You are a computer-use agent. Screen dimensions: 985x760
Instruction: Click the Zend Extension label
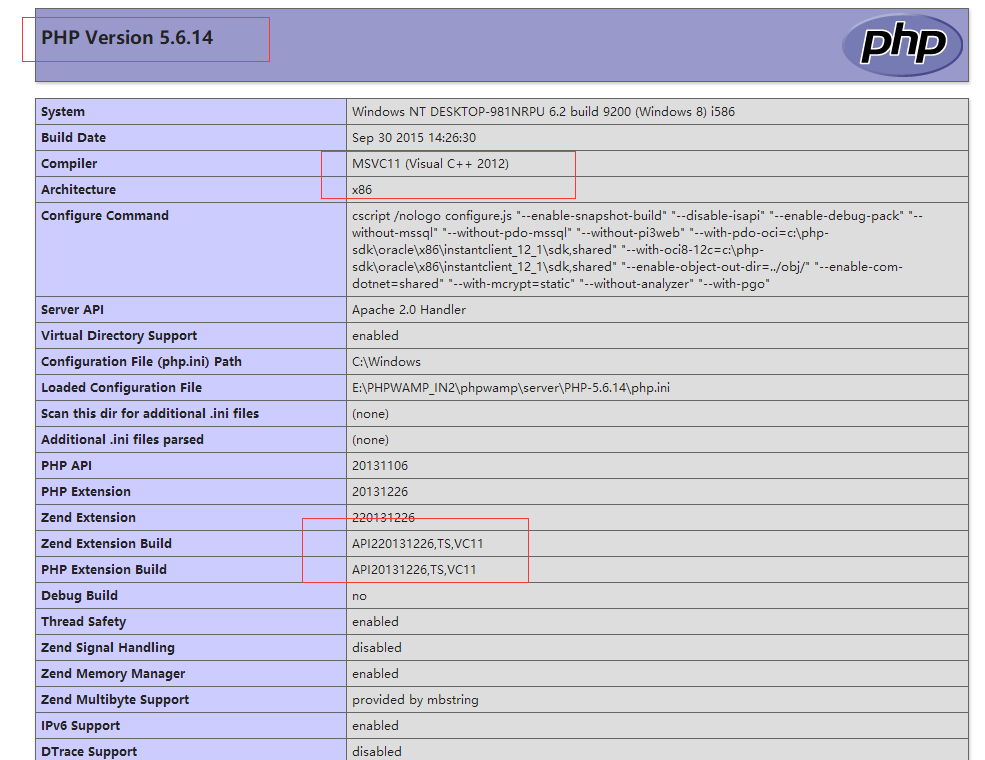point(89,518)
